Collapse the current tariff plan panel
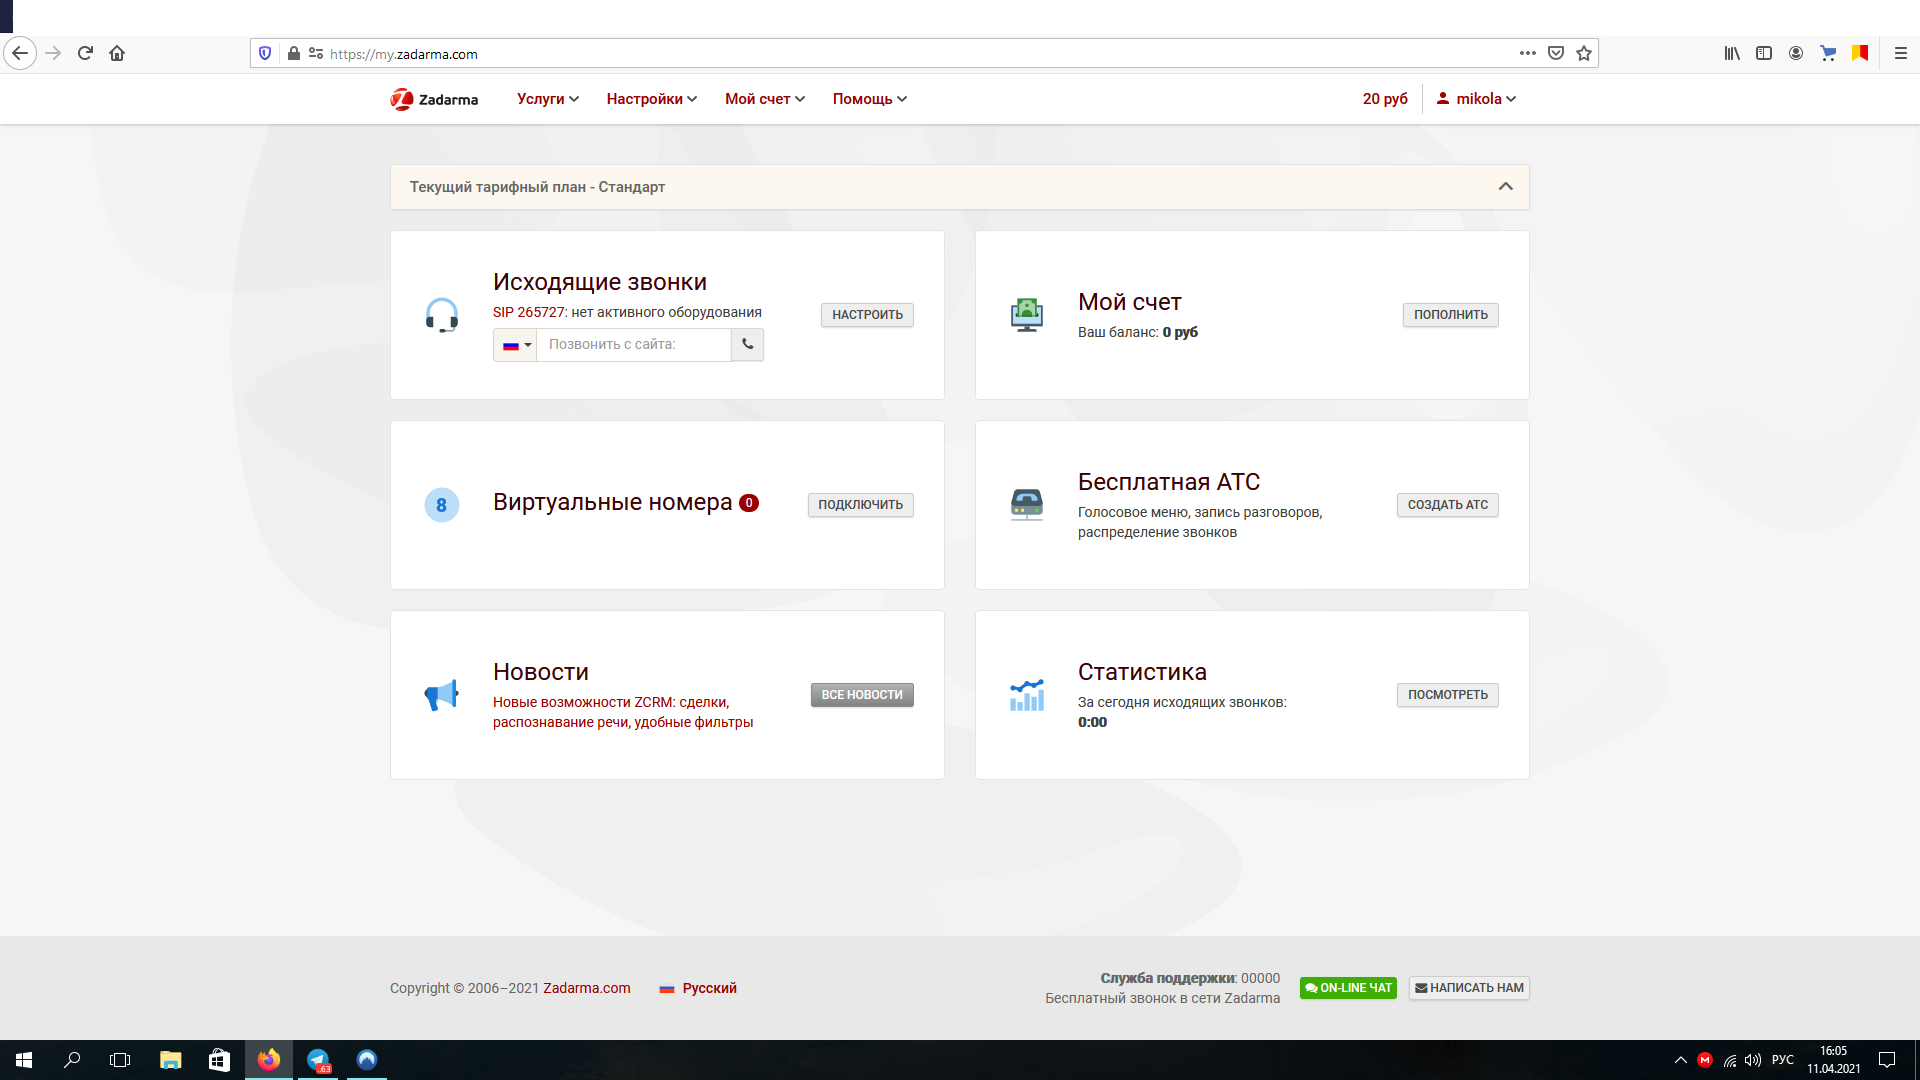The width and height of the screenshot is (1920, 1080). pyautogui.click(x=1505, y=187)
